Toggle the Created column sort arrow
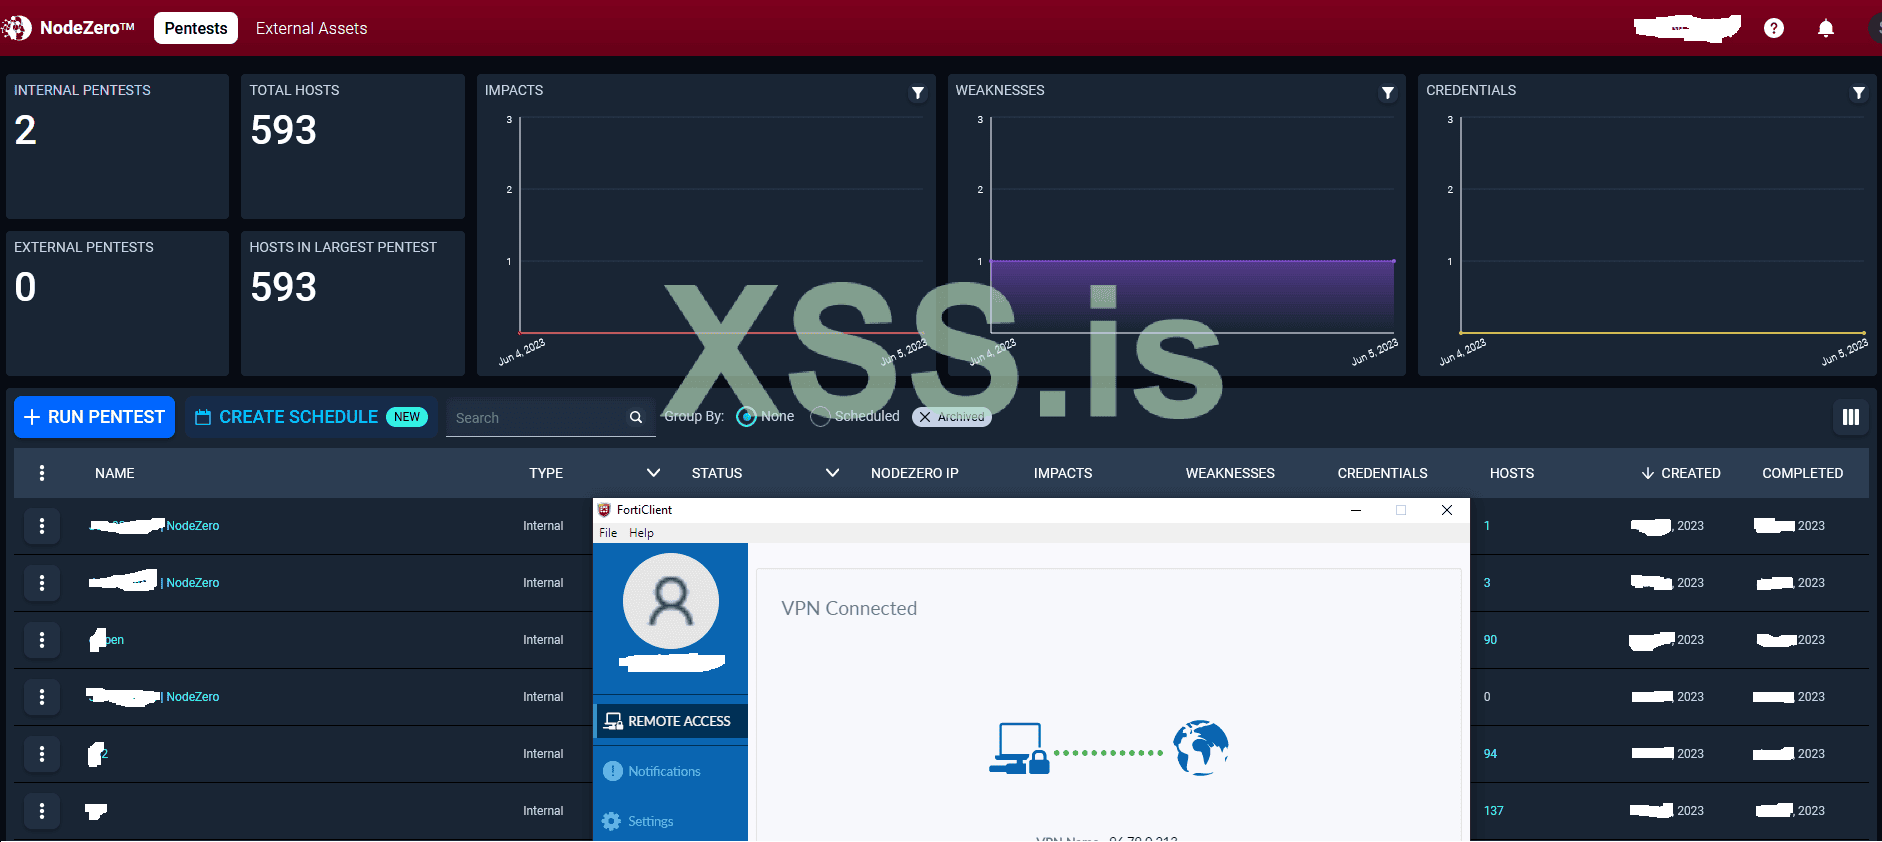This screenshot has width=1882, height=842. click(1648, 473)
